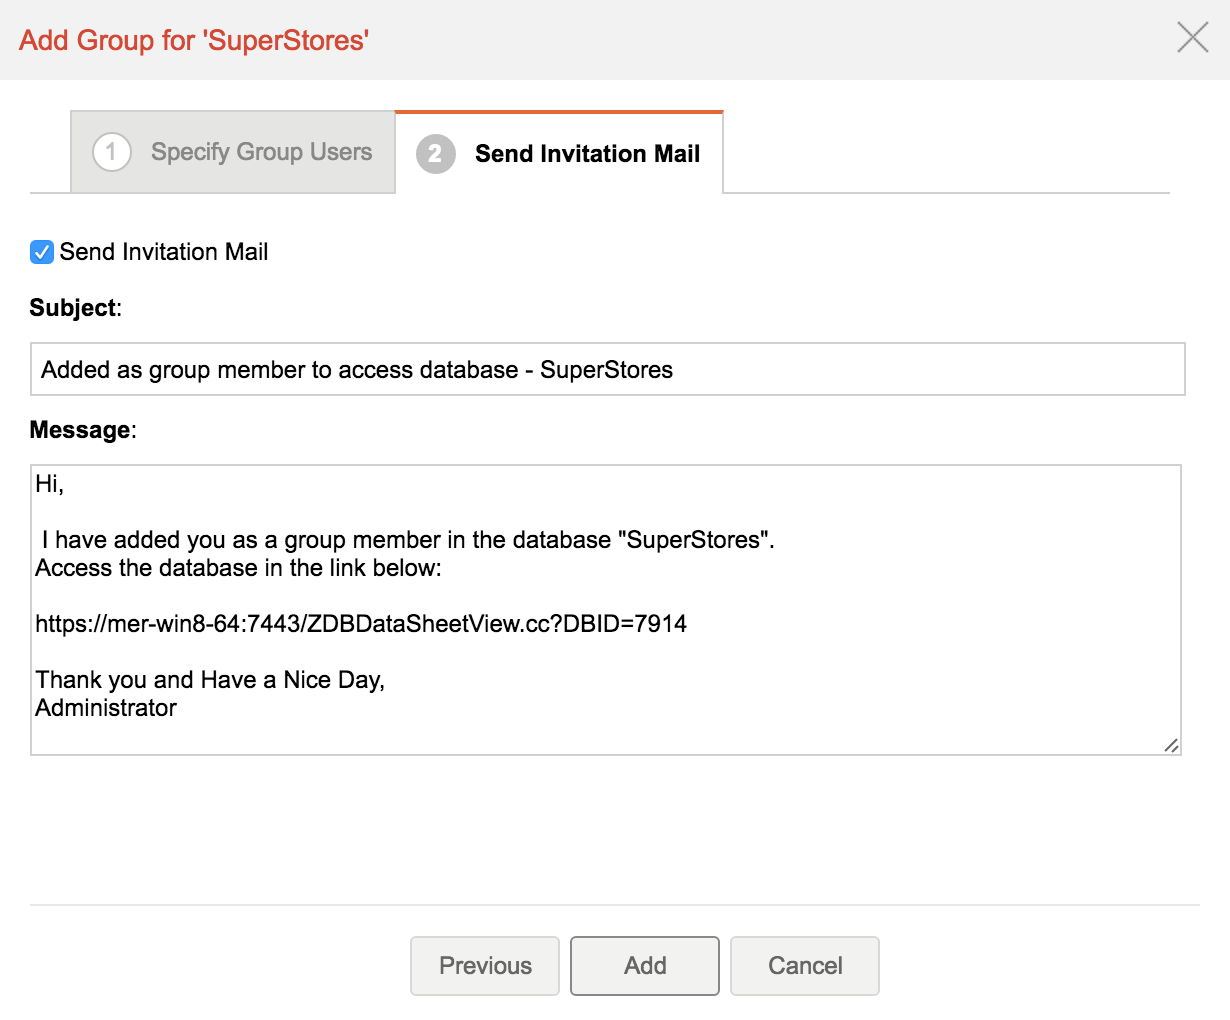Screen dimensions: 1230x1020
Task: Go back with the Previous button
Action: click(485, 966)
